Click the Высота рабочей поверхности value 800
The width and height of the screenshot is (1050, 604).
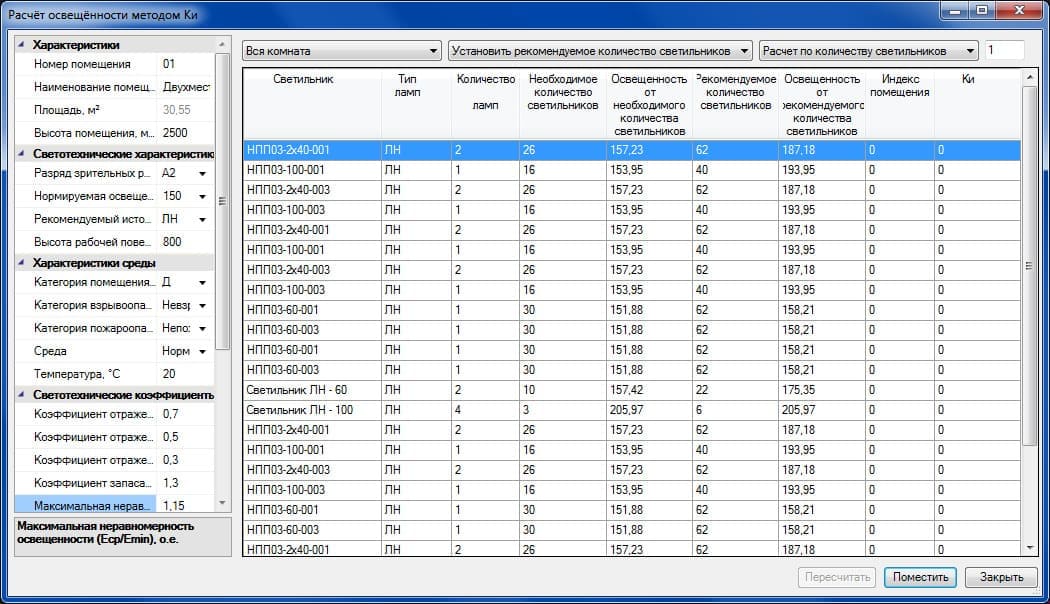click(x=185, y=242)
